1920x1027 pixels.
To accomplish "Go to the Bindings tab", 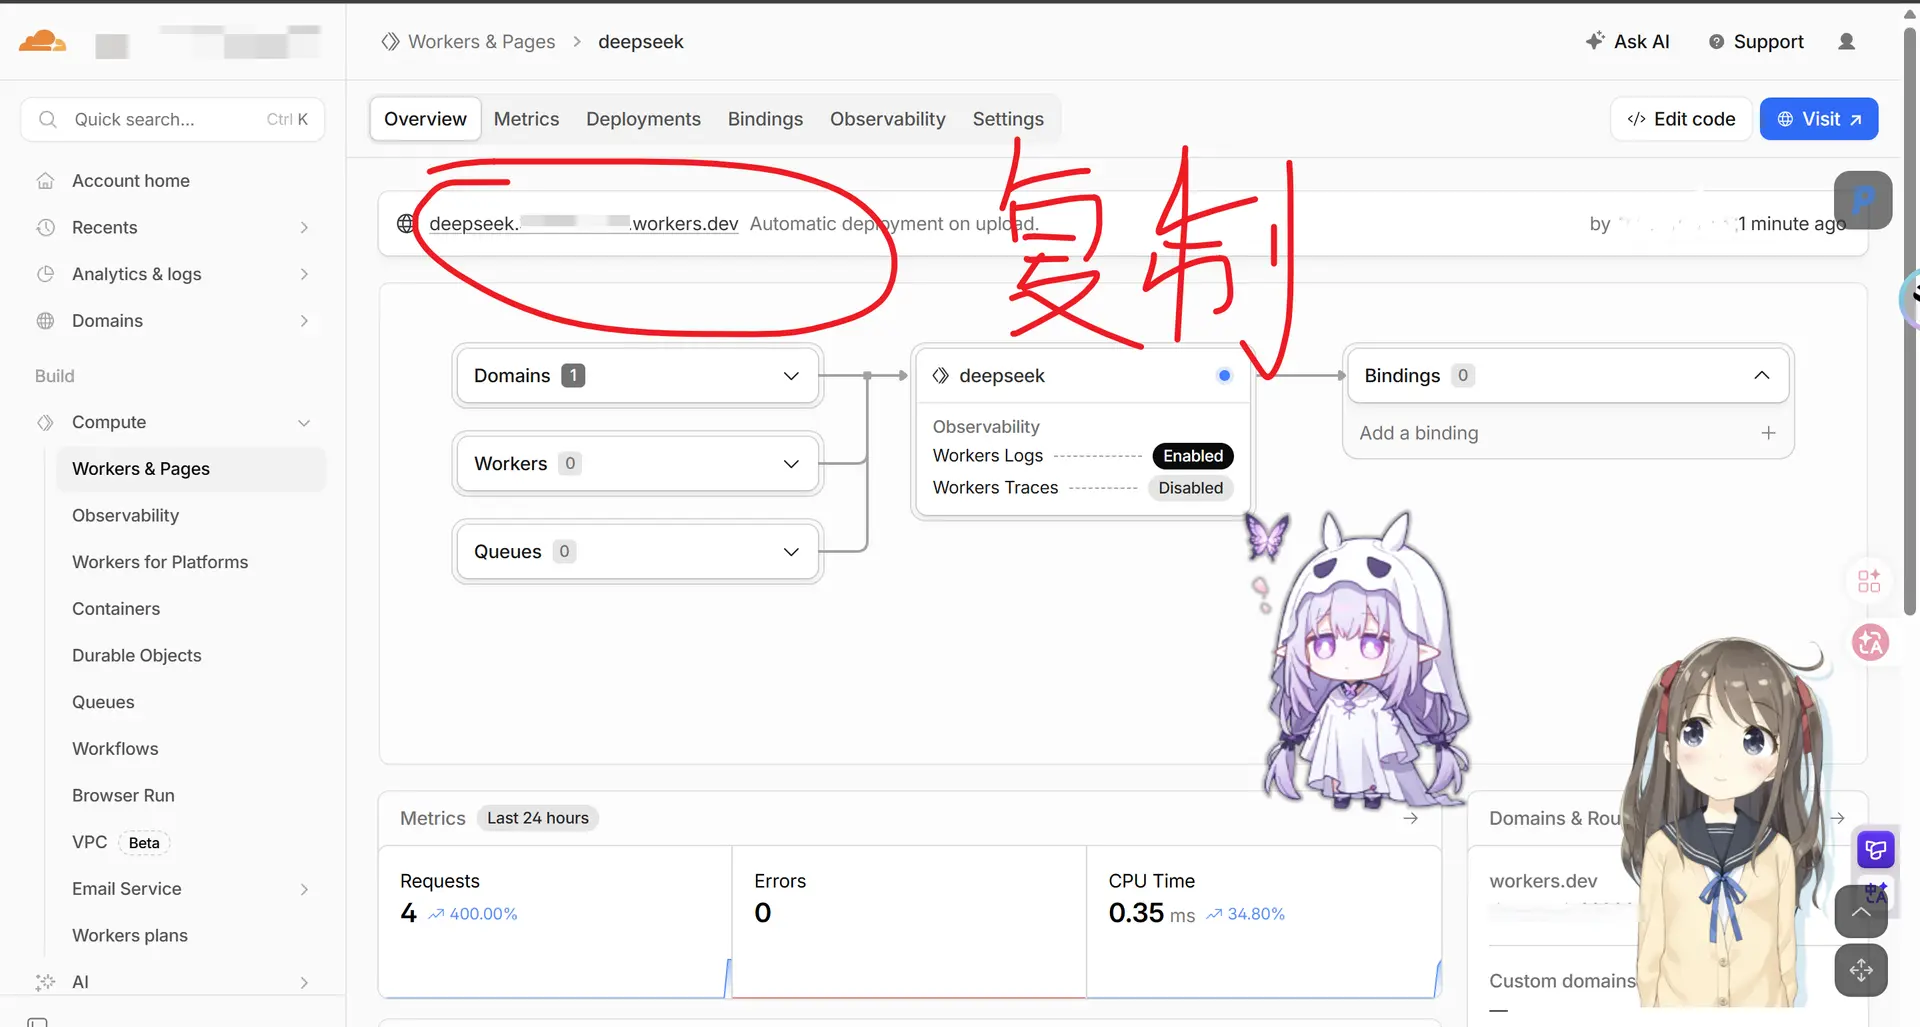I will point(765,119).
